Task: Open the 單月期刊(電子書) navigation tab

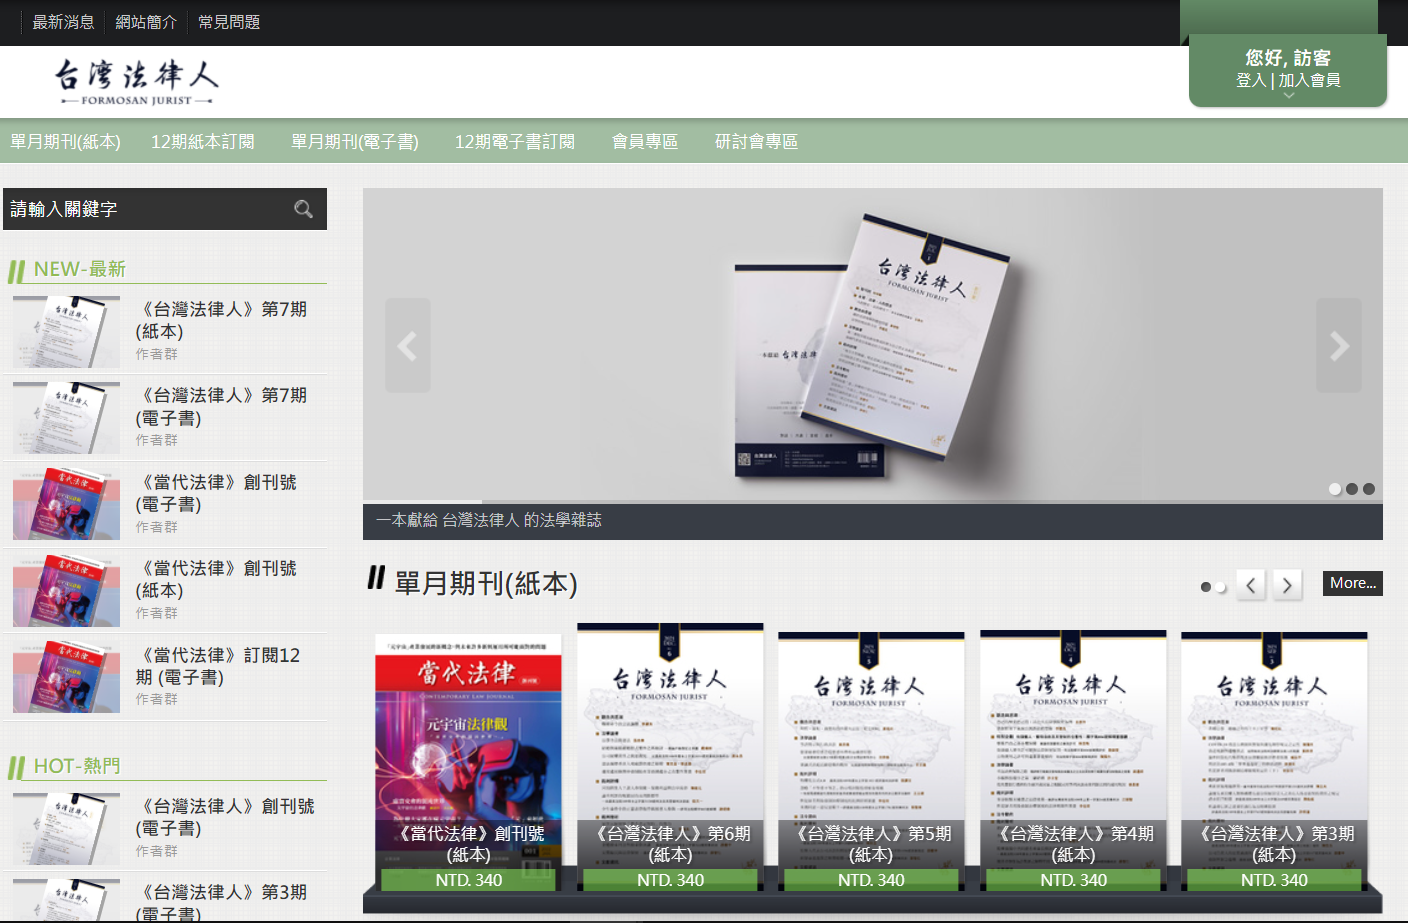Action: pos(355,142)
